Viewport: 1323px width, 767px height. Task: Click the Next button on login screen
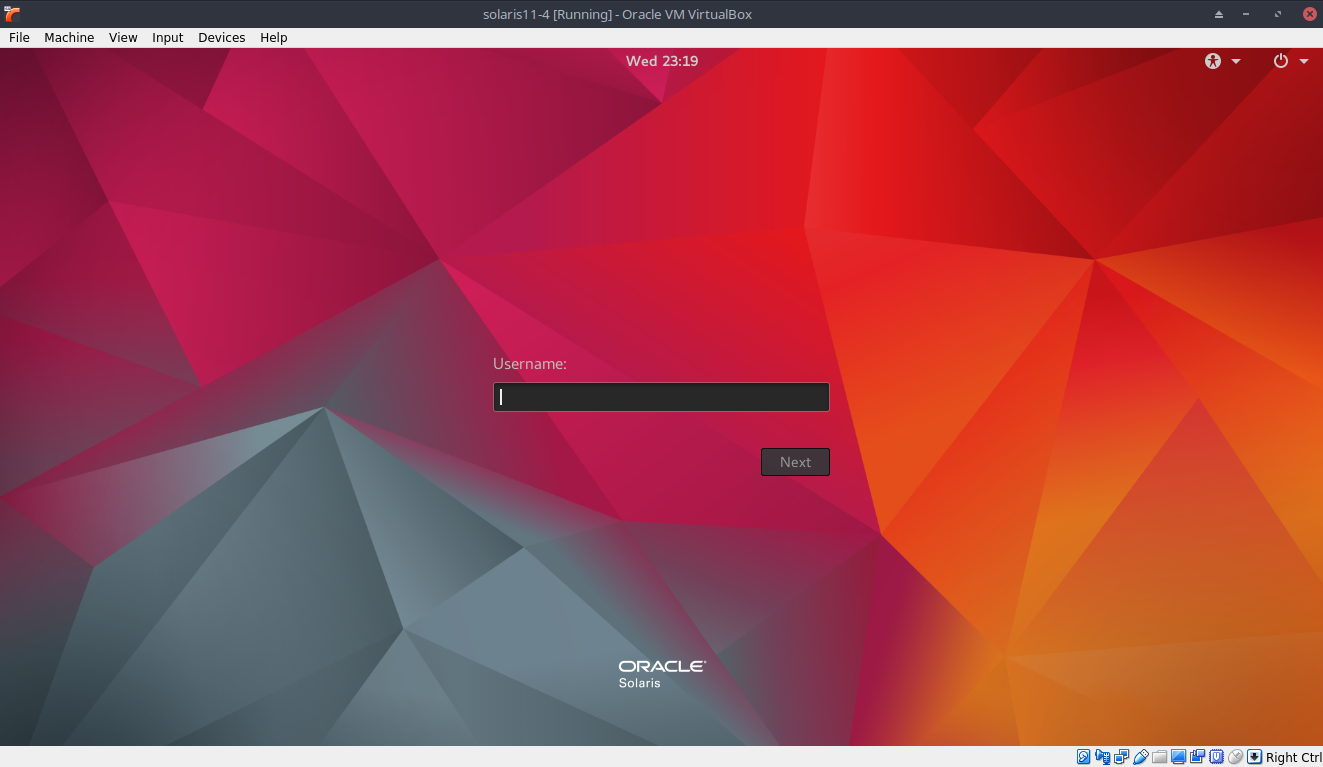[795, 462]
